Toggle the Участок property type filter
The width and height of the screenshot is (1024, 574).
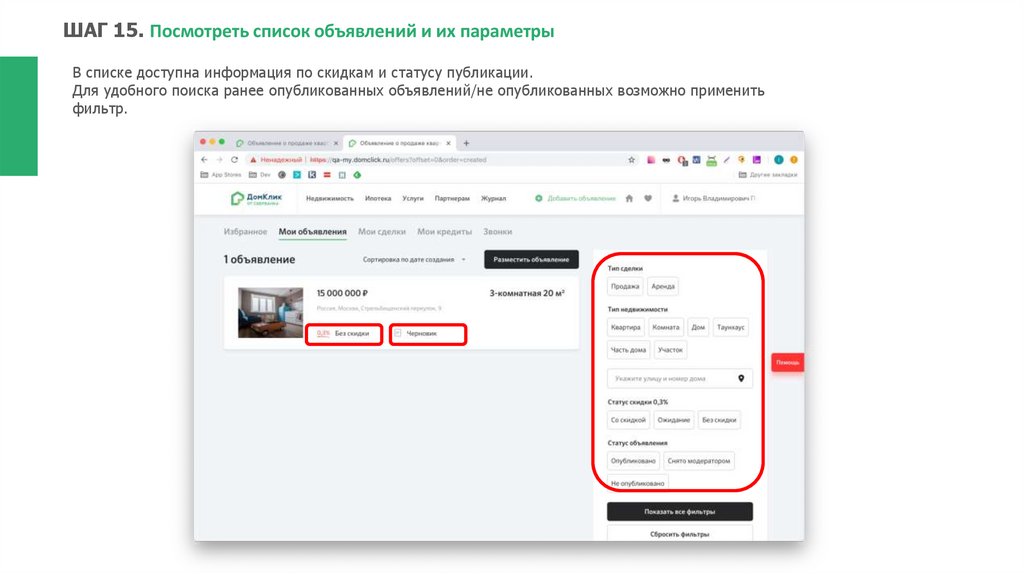point(670,350)
